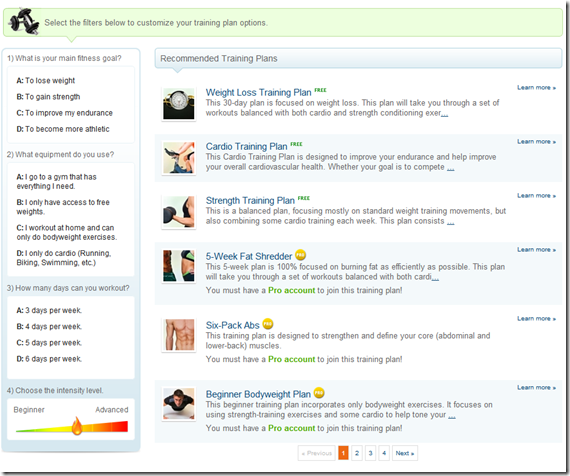Screen dimensions: 570x476
Task: Go to results page 2
Action: pos(357,453)
